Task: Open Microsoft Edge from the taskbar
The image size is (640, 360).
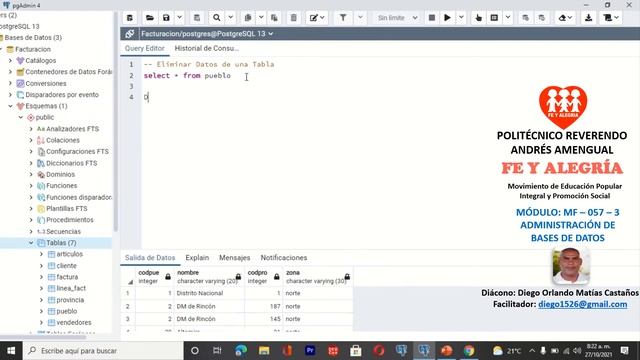Action: tap(241, 351)
